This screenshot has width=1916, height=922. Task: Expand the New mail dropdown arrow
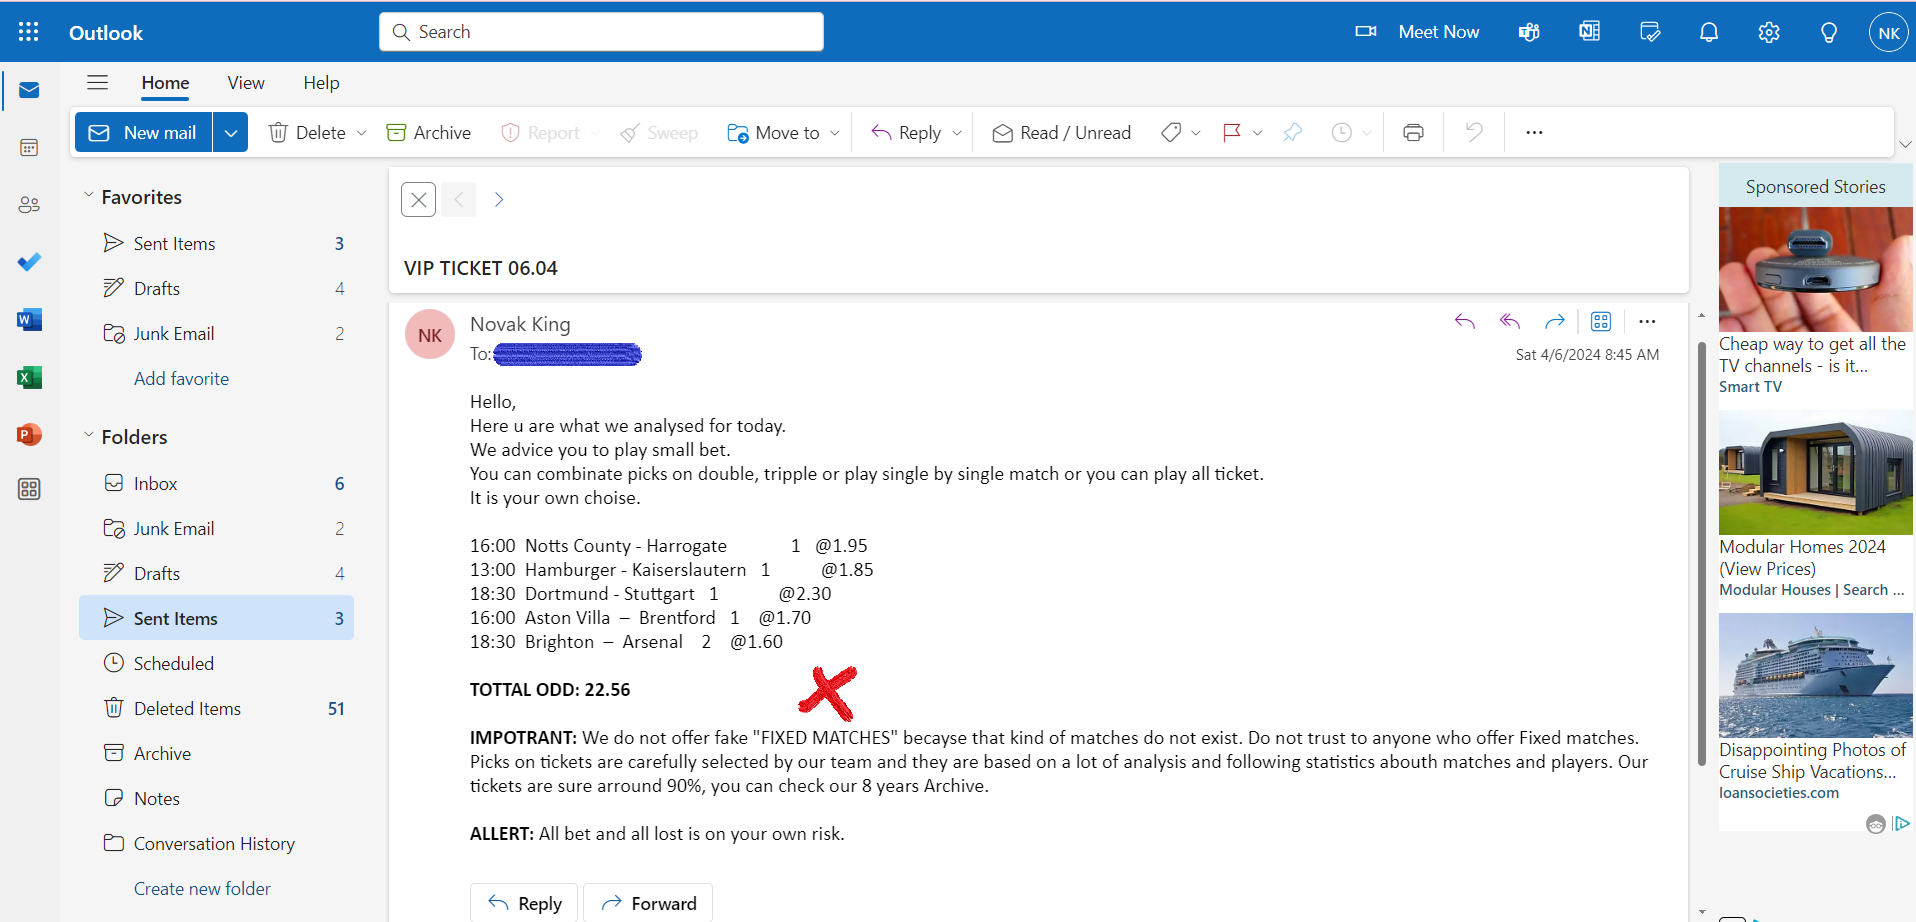pyautogui.click(x=230, y=132)
